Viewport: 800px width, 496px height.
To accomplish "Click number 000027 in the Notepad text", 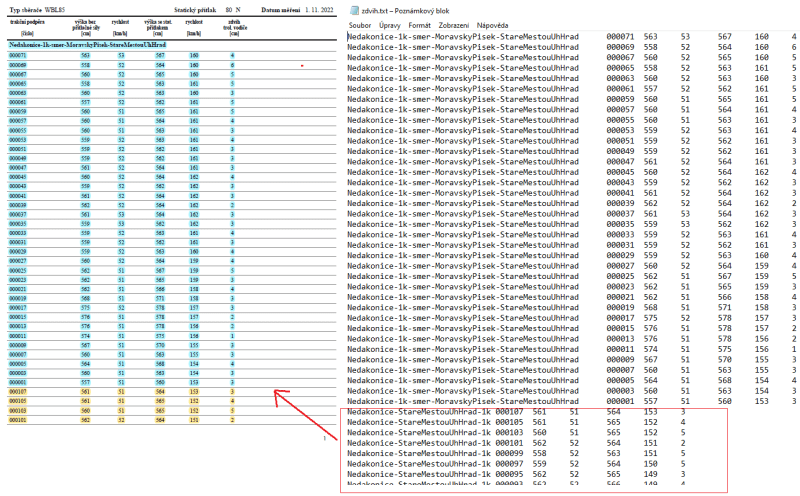I will tap(620, 266).
